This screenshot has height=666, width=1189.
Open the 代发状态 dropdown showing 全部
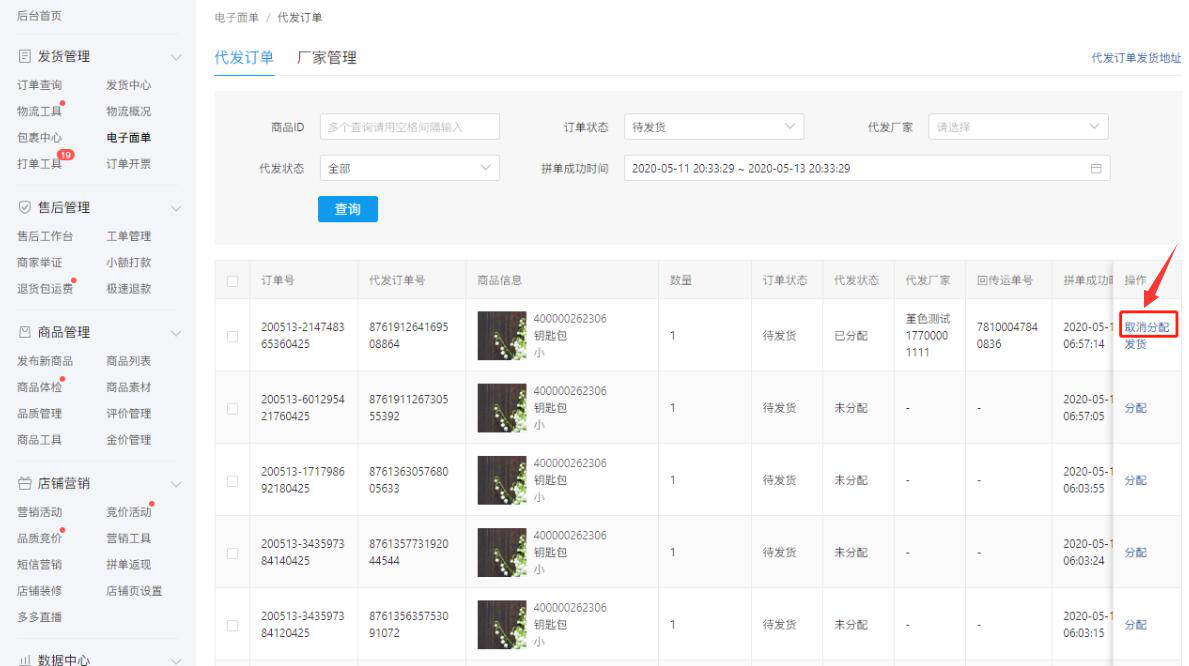pos(410,167)
